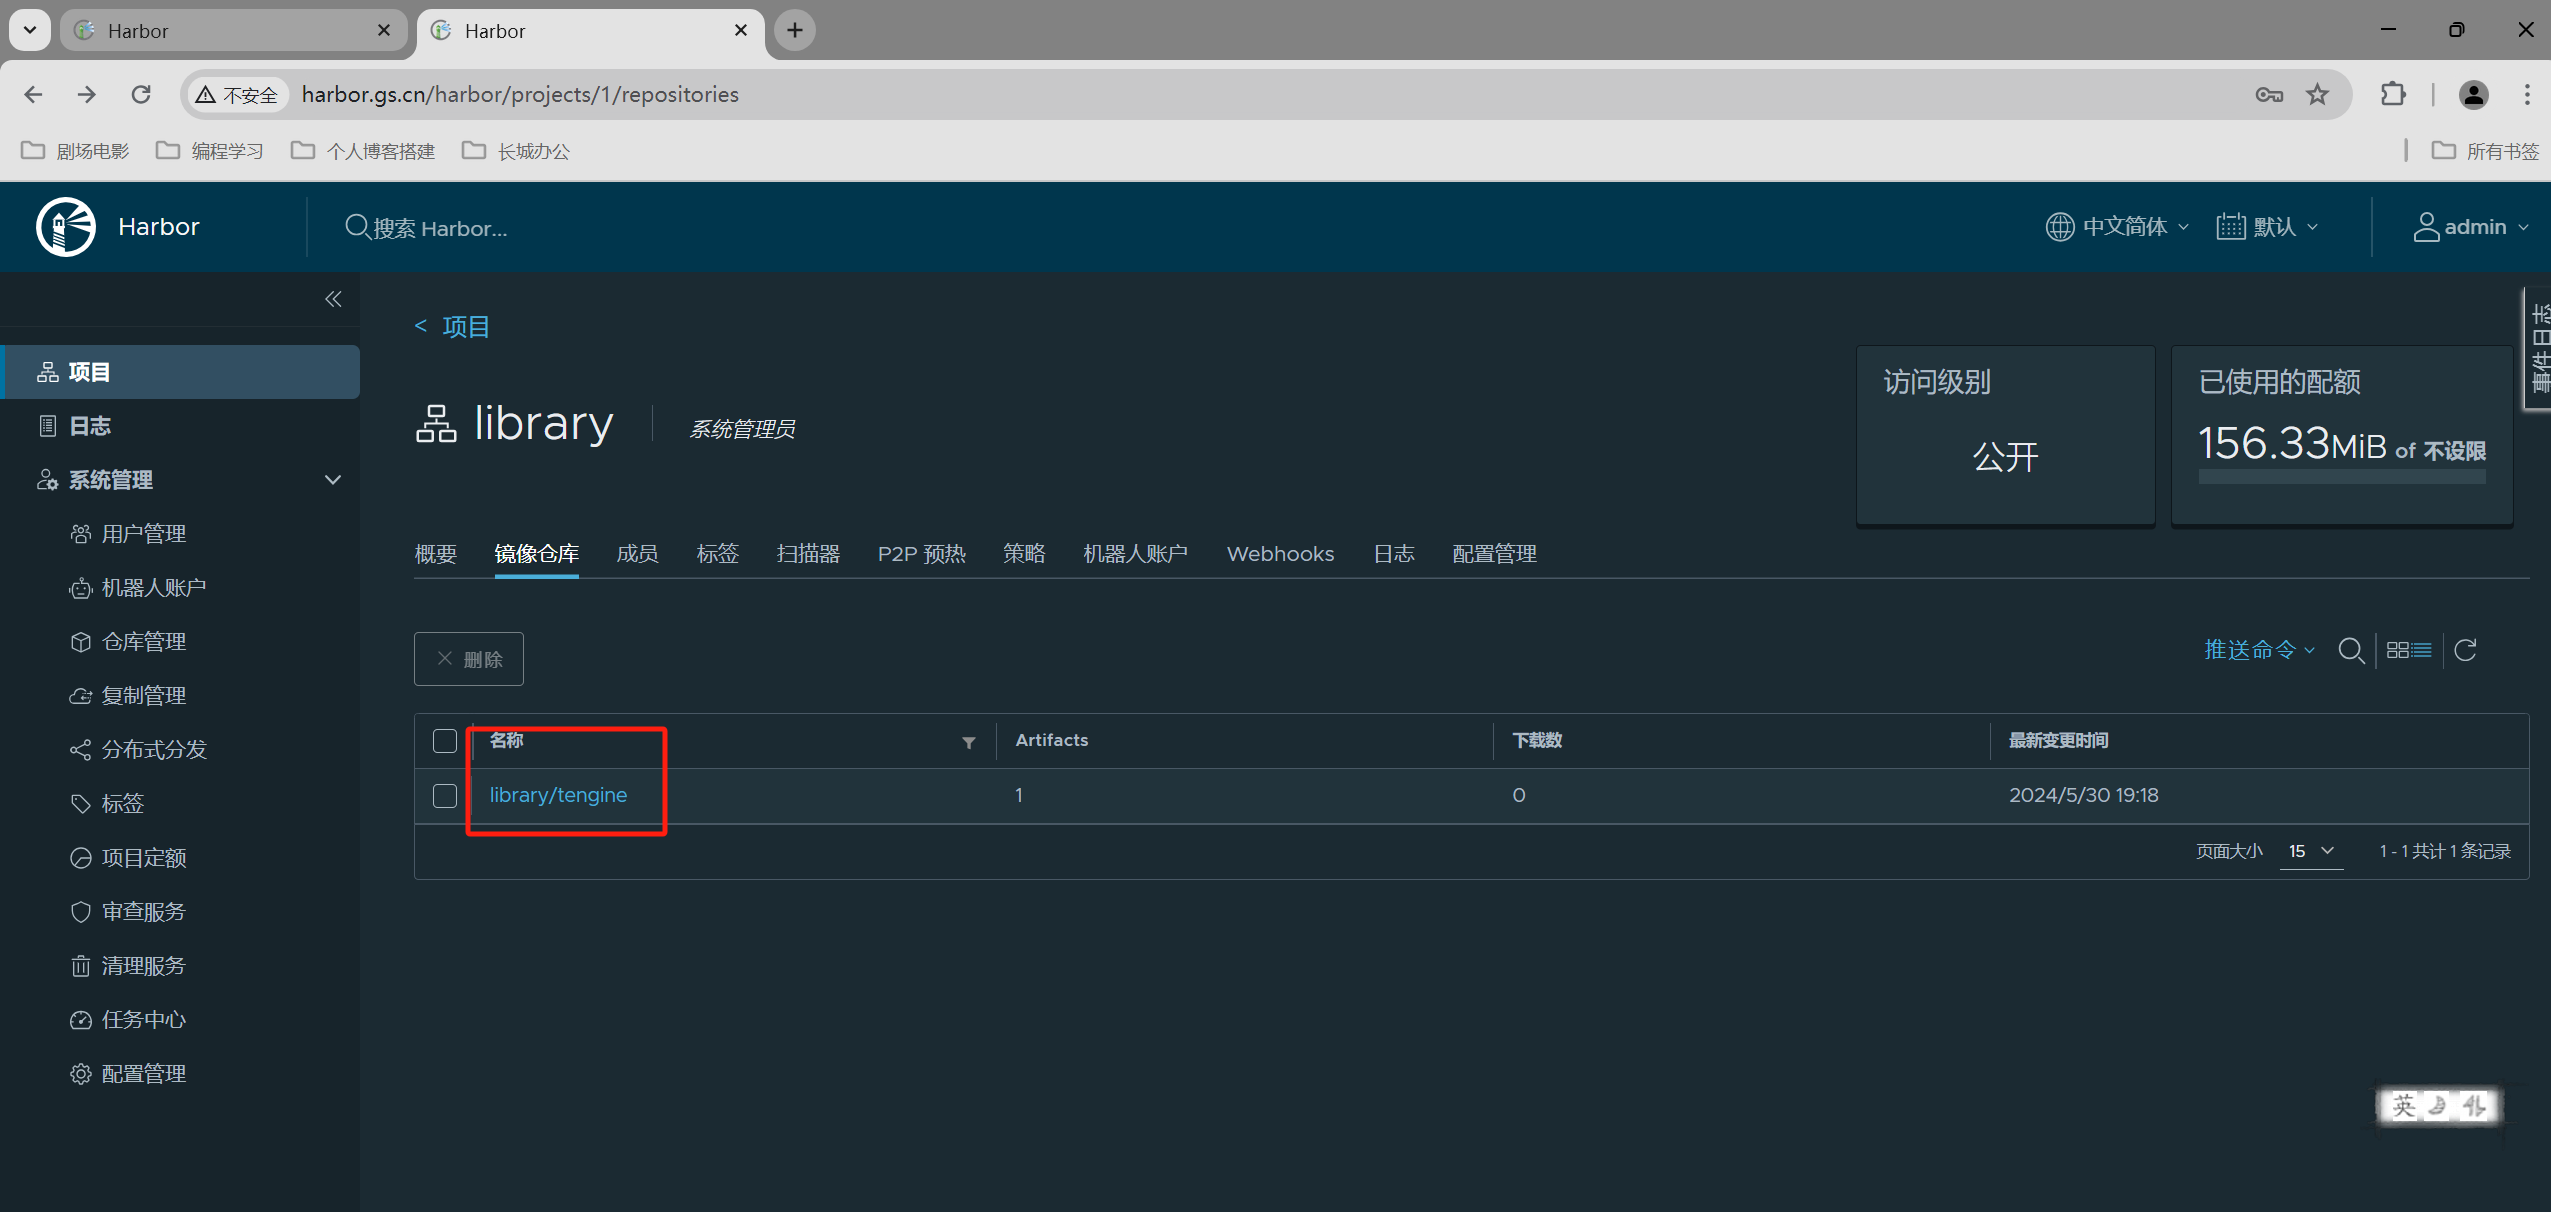
Task: Click the 删除 button
Action: click(x=469, y=659)
